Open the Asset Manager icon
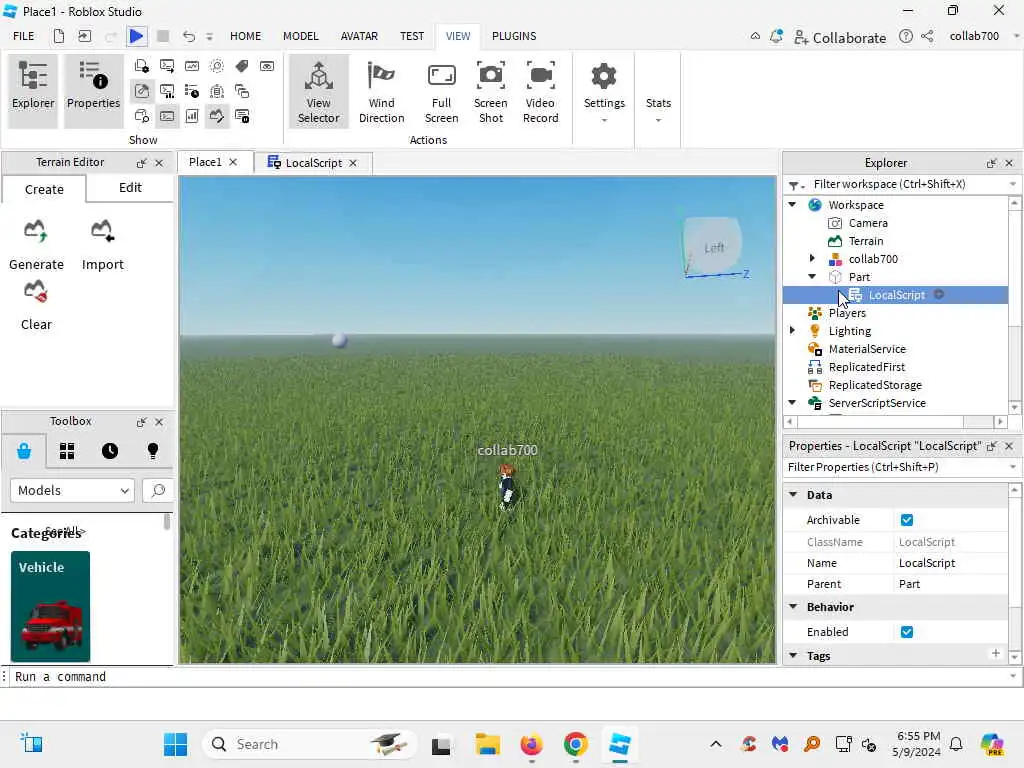 142,66
